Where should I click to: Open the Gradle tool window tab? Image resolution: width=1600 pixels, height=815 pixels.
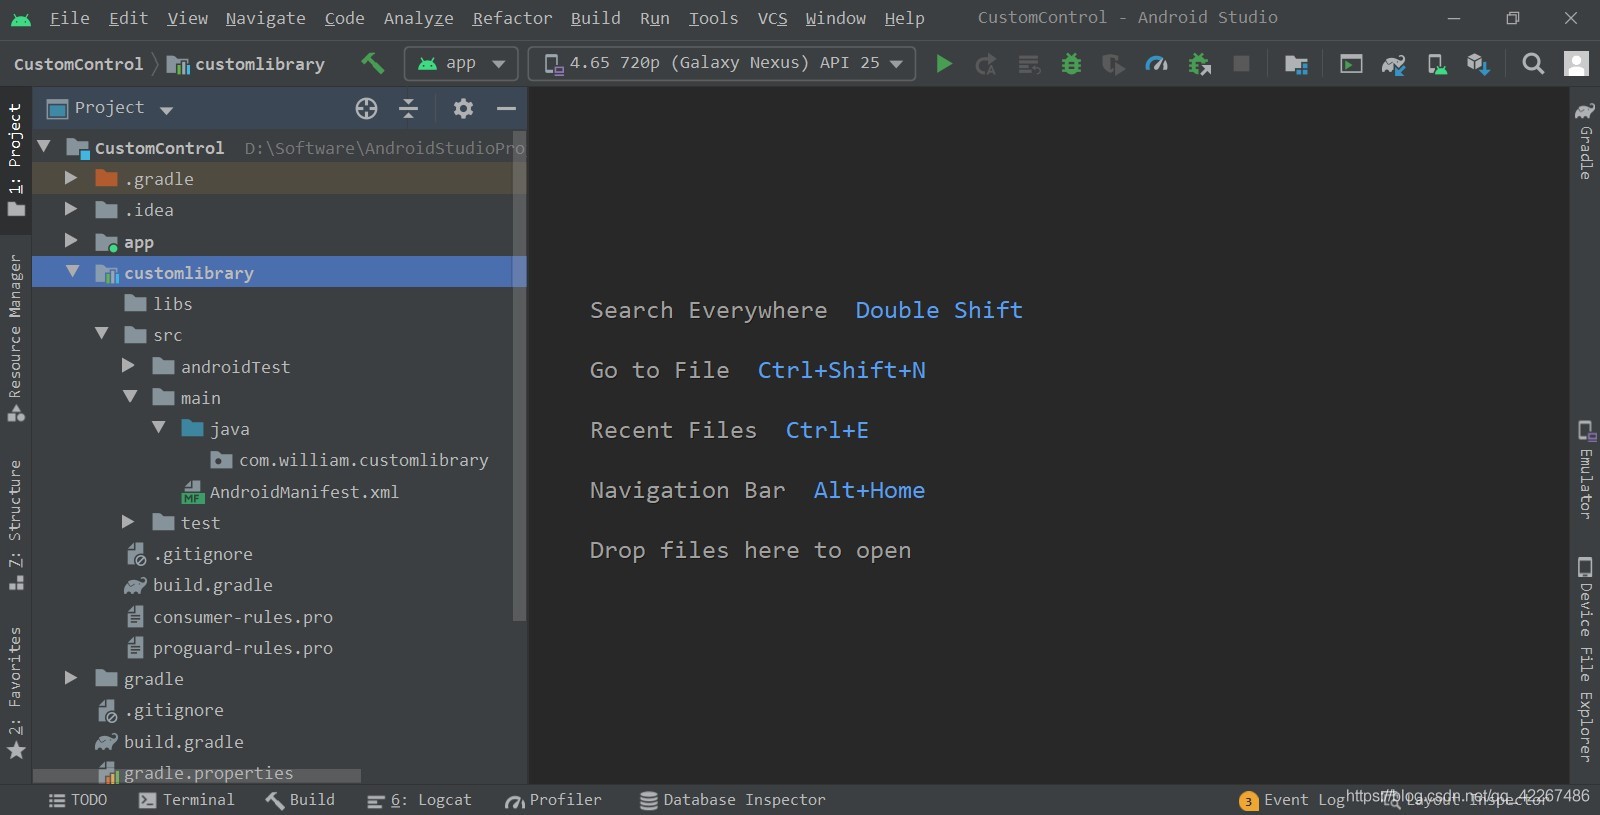point(1585,140)
